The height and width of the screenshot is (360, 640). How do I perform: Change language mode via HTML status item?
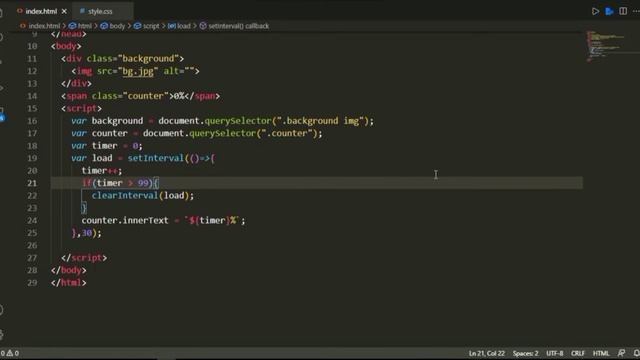pos(601,353)
